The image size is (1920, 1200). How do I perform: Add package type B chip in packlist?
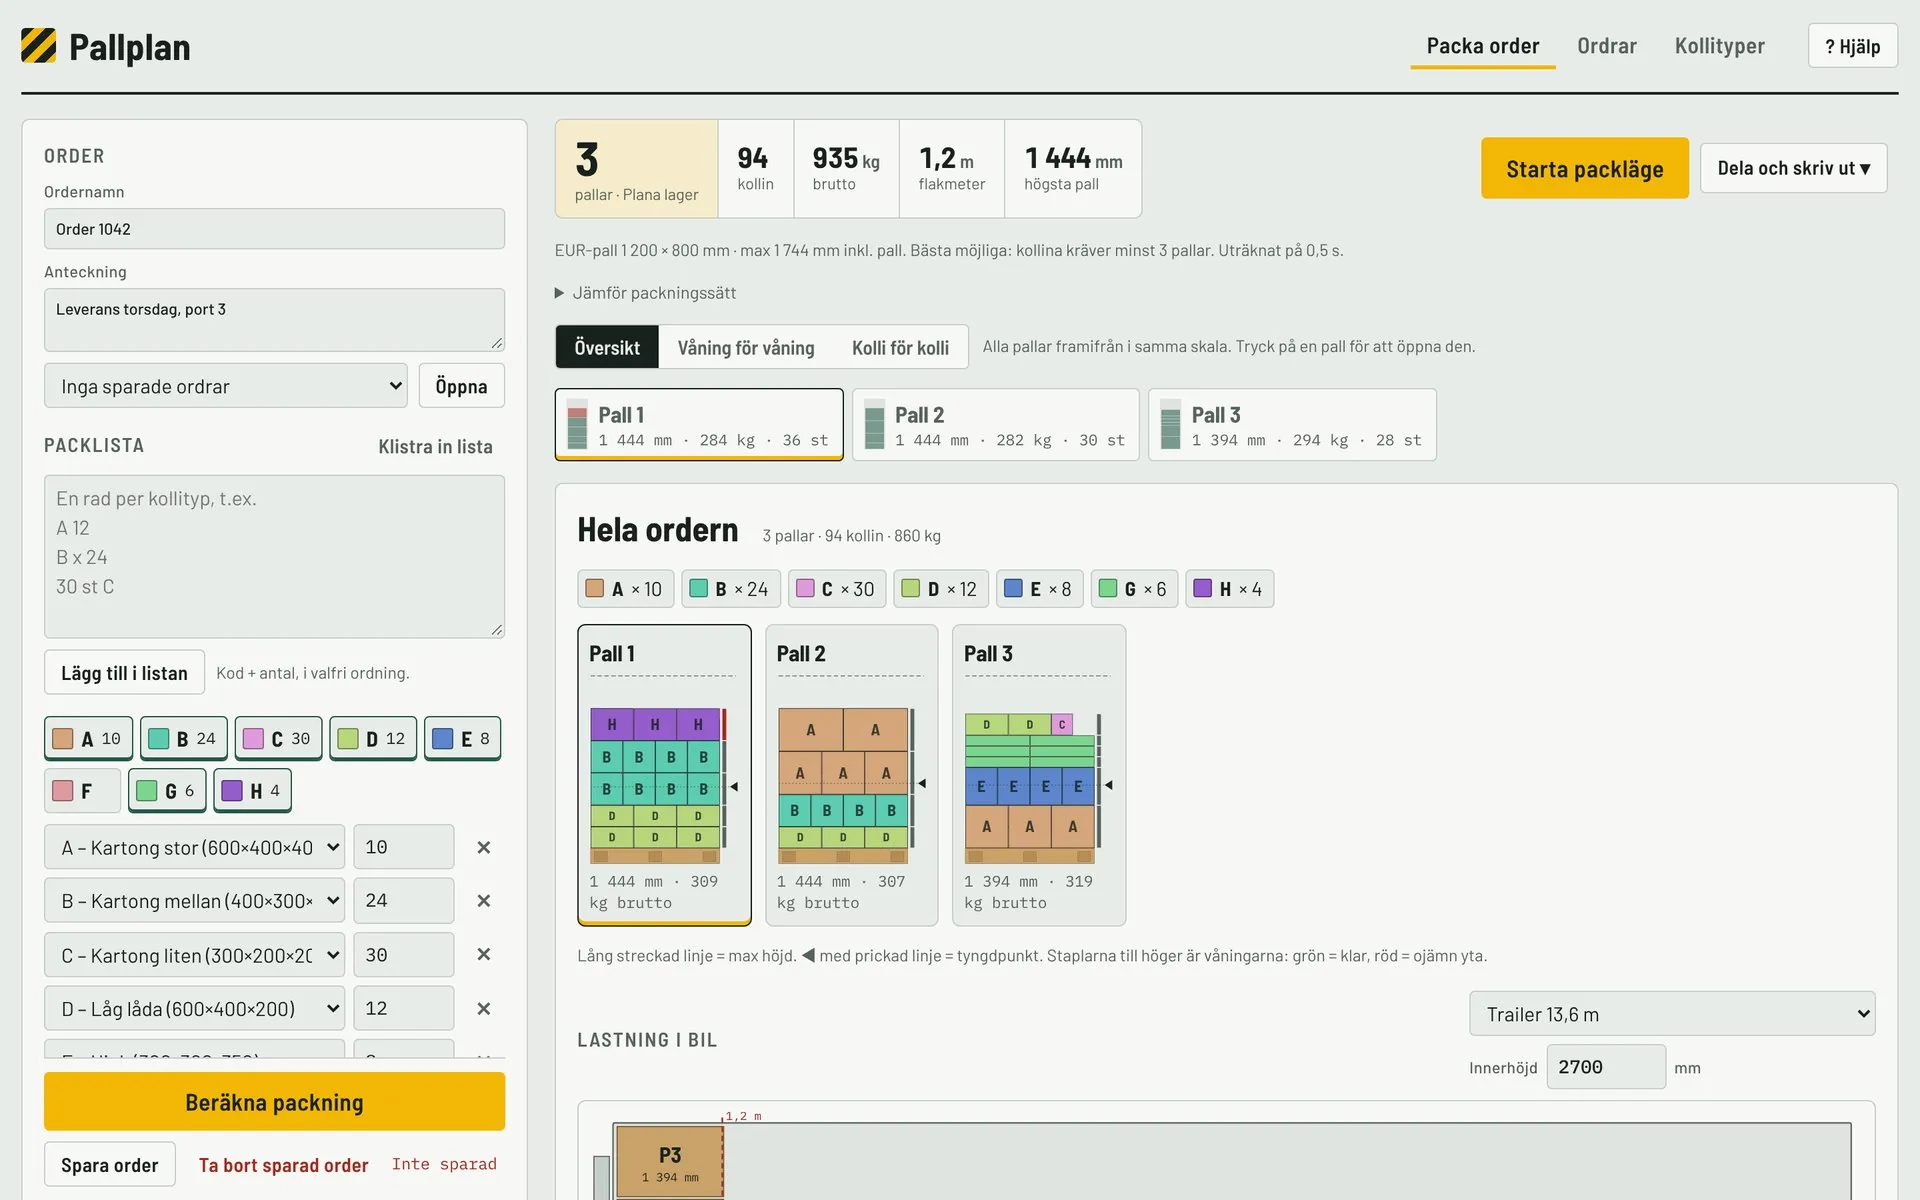(183, 739)
